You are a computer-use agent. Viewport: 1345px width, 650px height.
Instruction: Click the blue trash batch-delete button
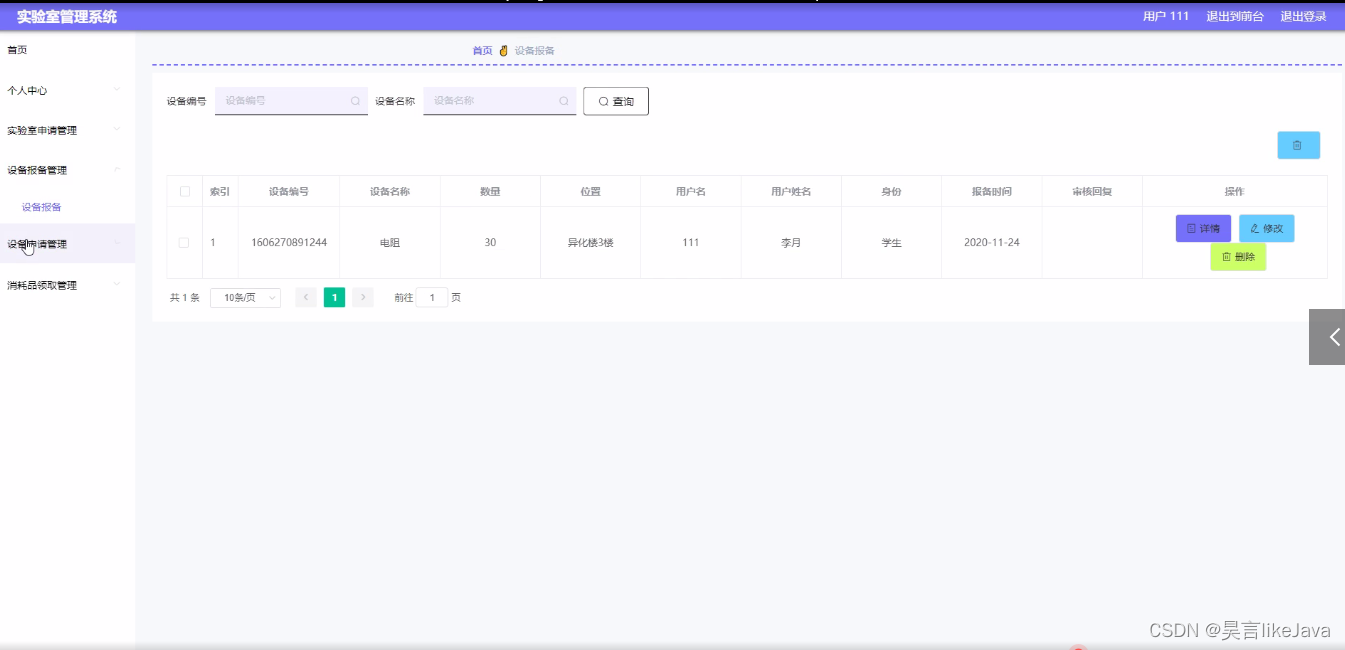(1298, 145)
